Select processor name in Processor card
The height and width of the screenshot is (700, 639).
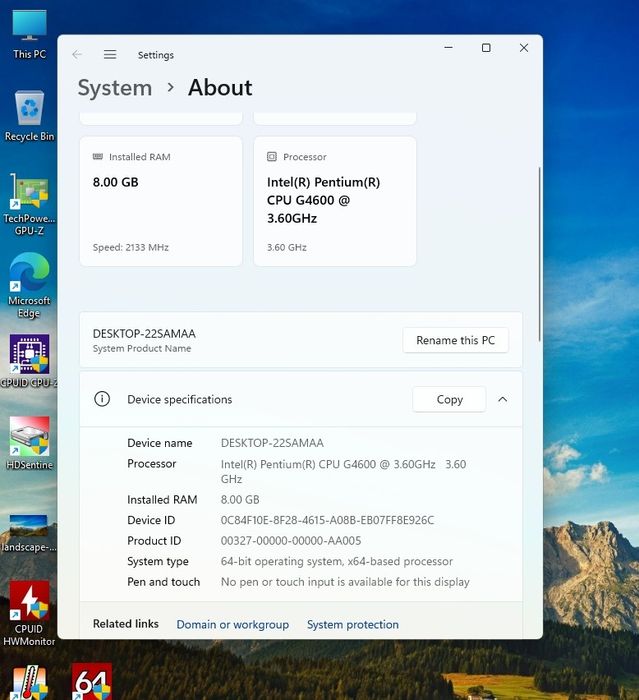tap(323, 200)
